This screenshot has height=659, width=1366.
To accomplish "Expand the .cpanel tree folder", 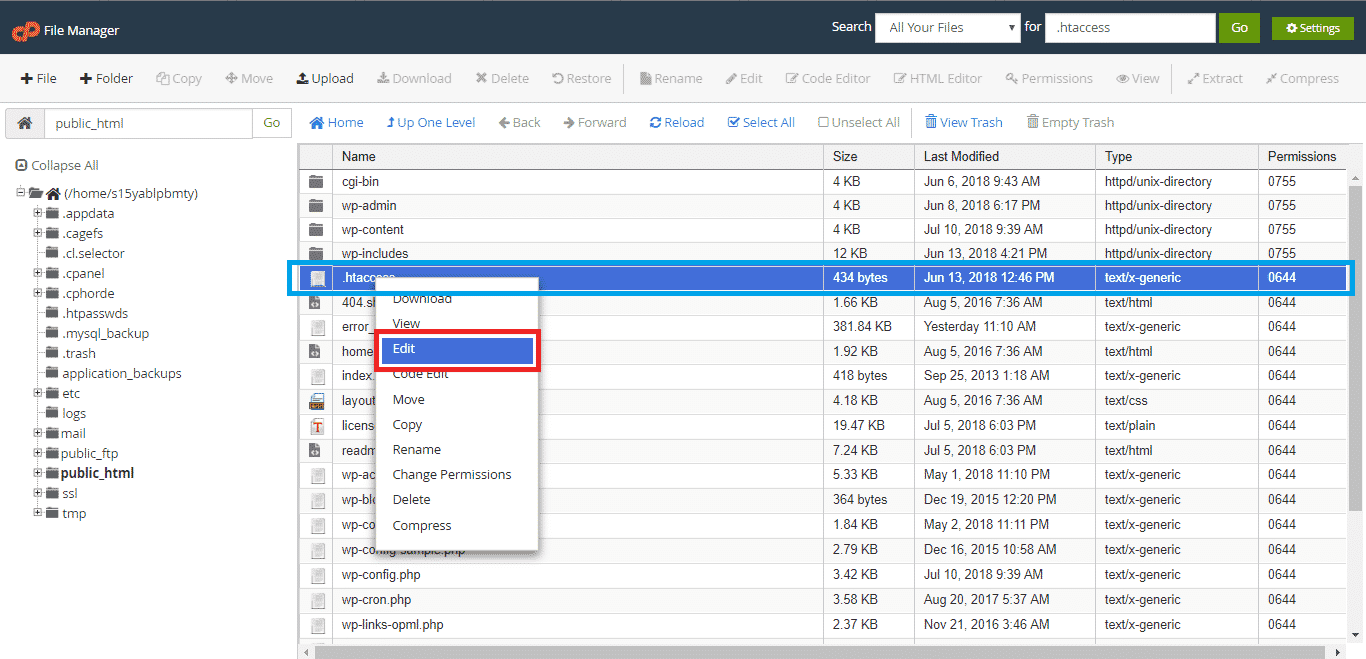I will tap(38, 273).
